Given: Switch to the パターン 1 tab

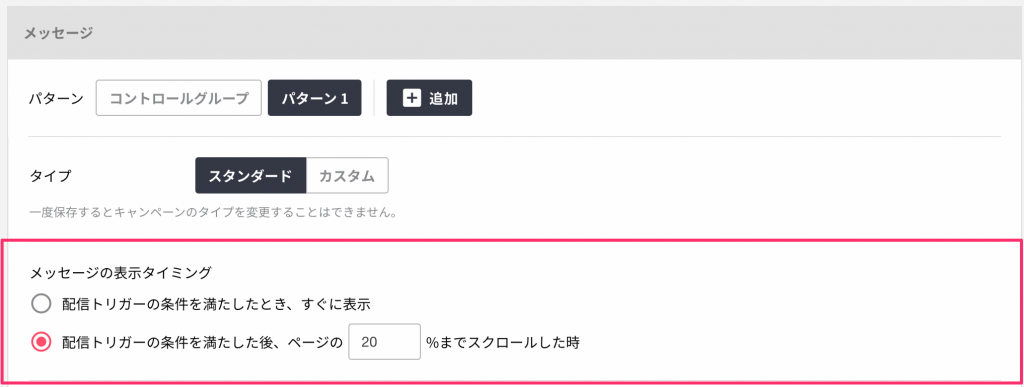Looking at the screenshot, I should click(x=315, y=98).
